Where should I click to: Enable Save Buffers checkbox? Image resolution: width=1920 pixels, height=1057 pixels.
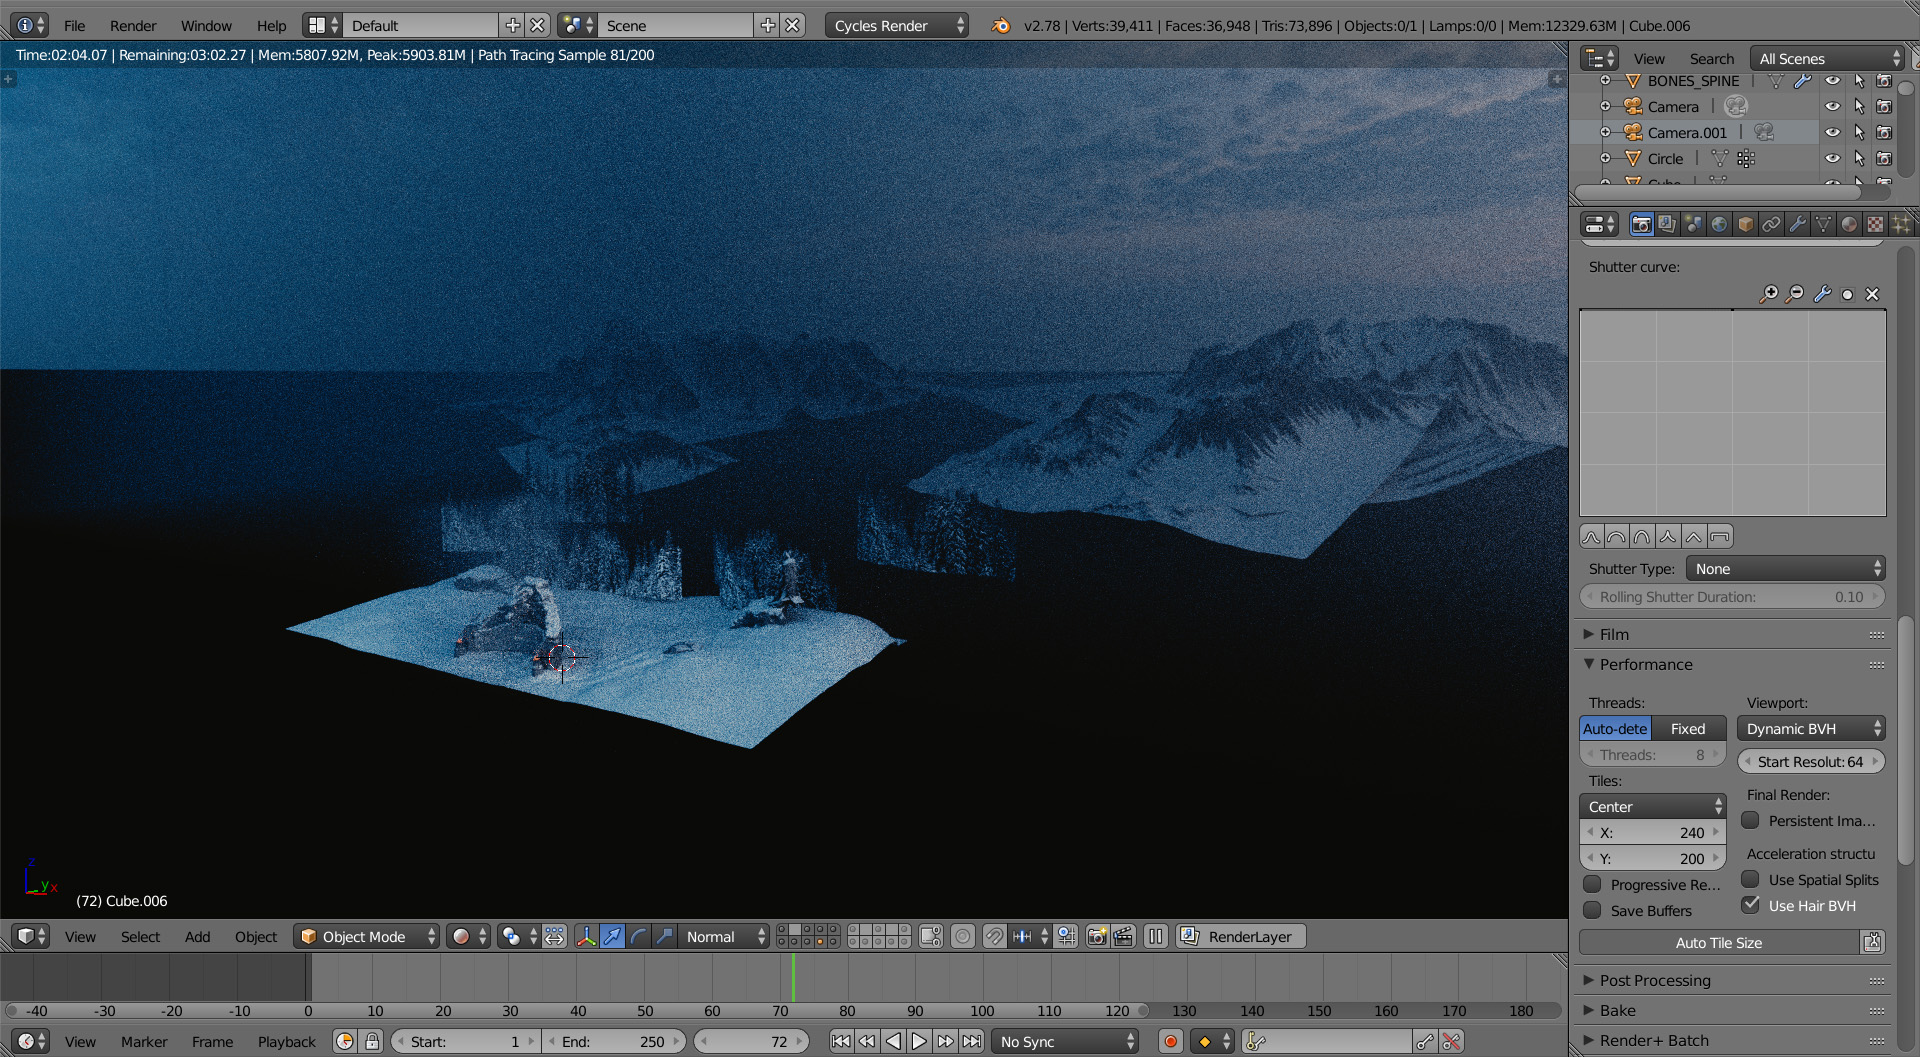[1592, 910]
